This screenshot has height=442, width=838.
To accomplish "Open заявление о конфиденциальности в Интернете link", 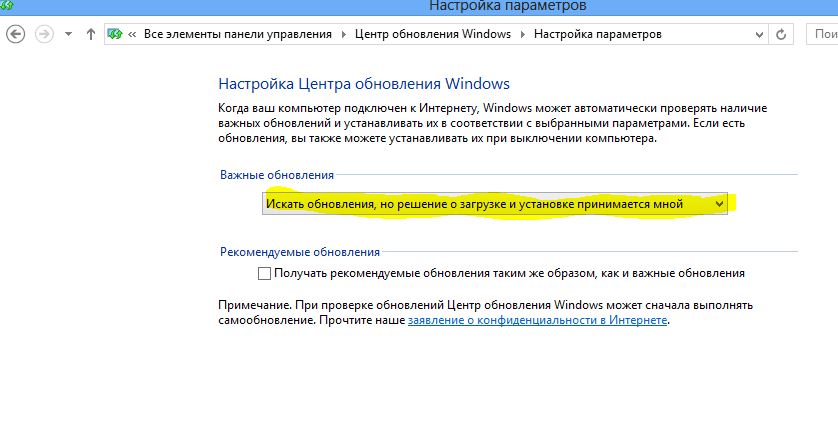I will 537,320.
